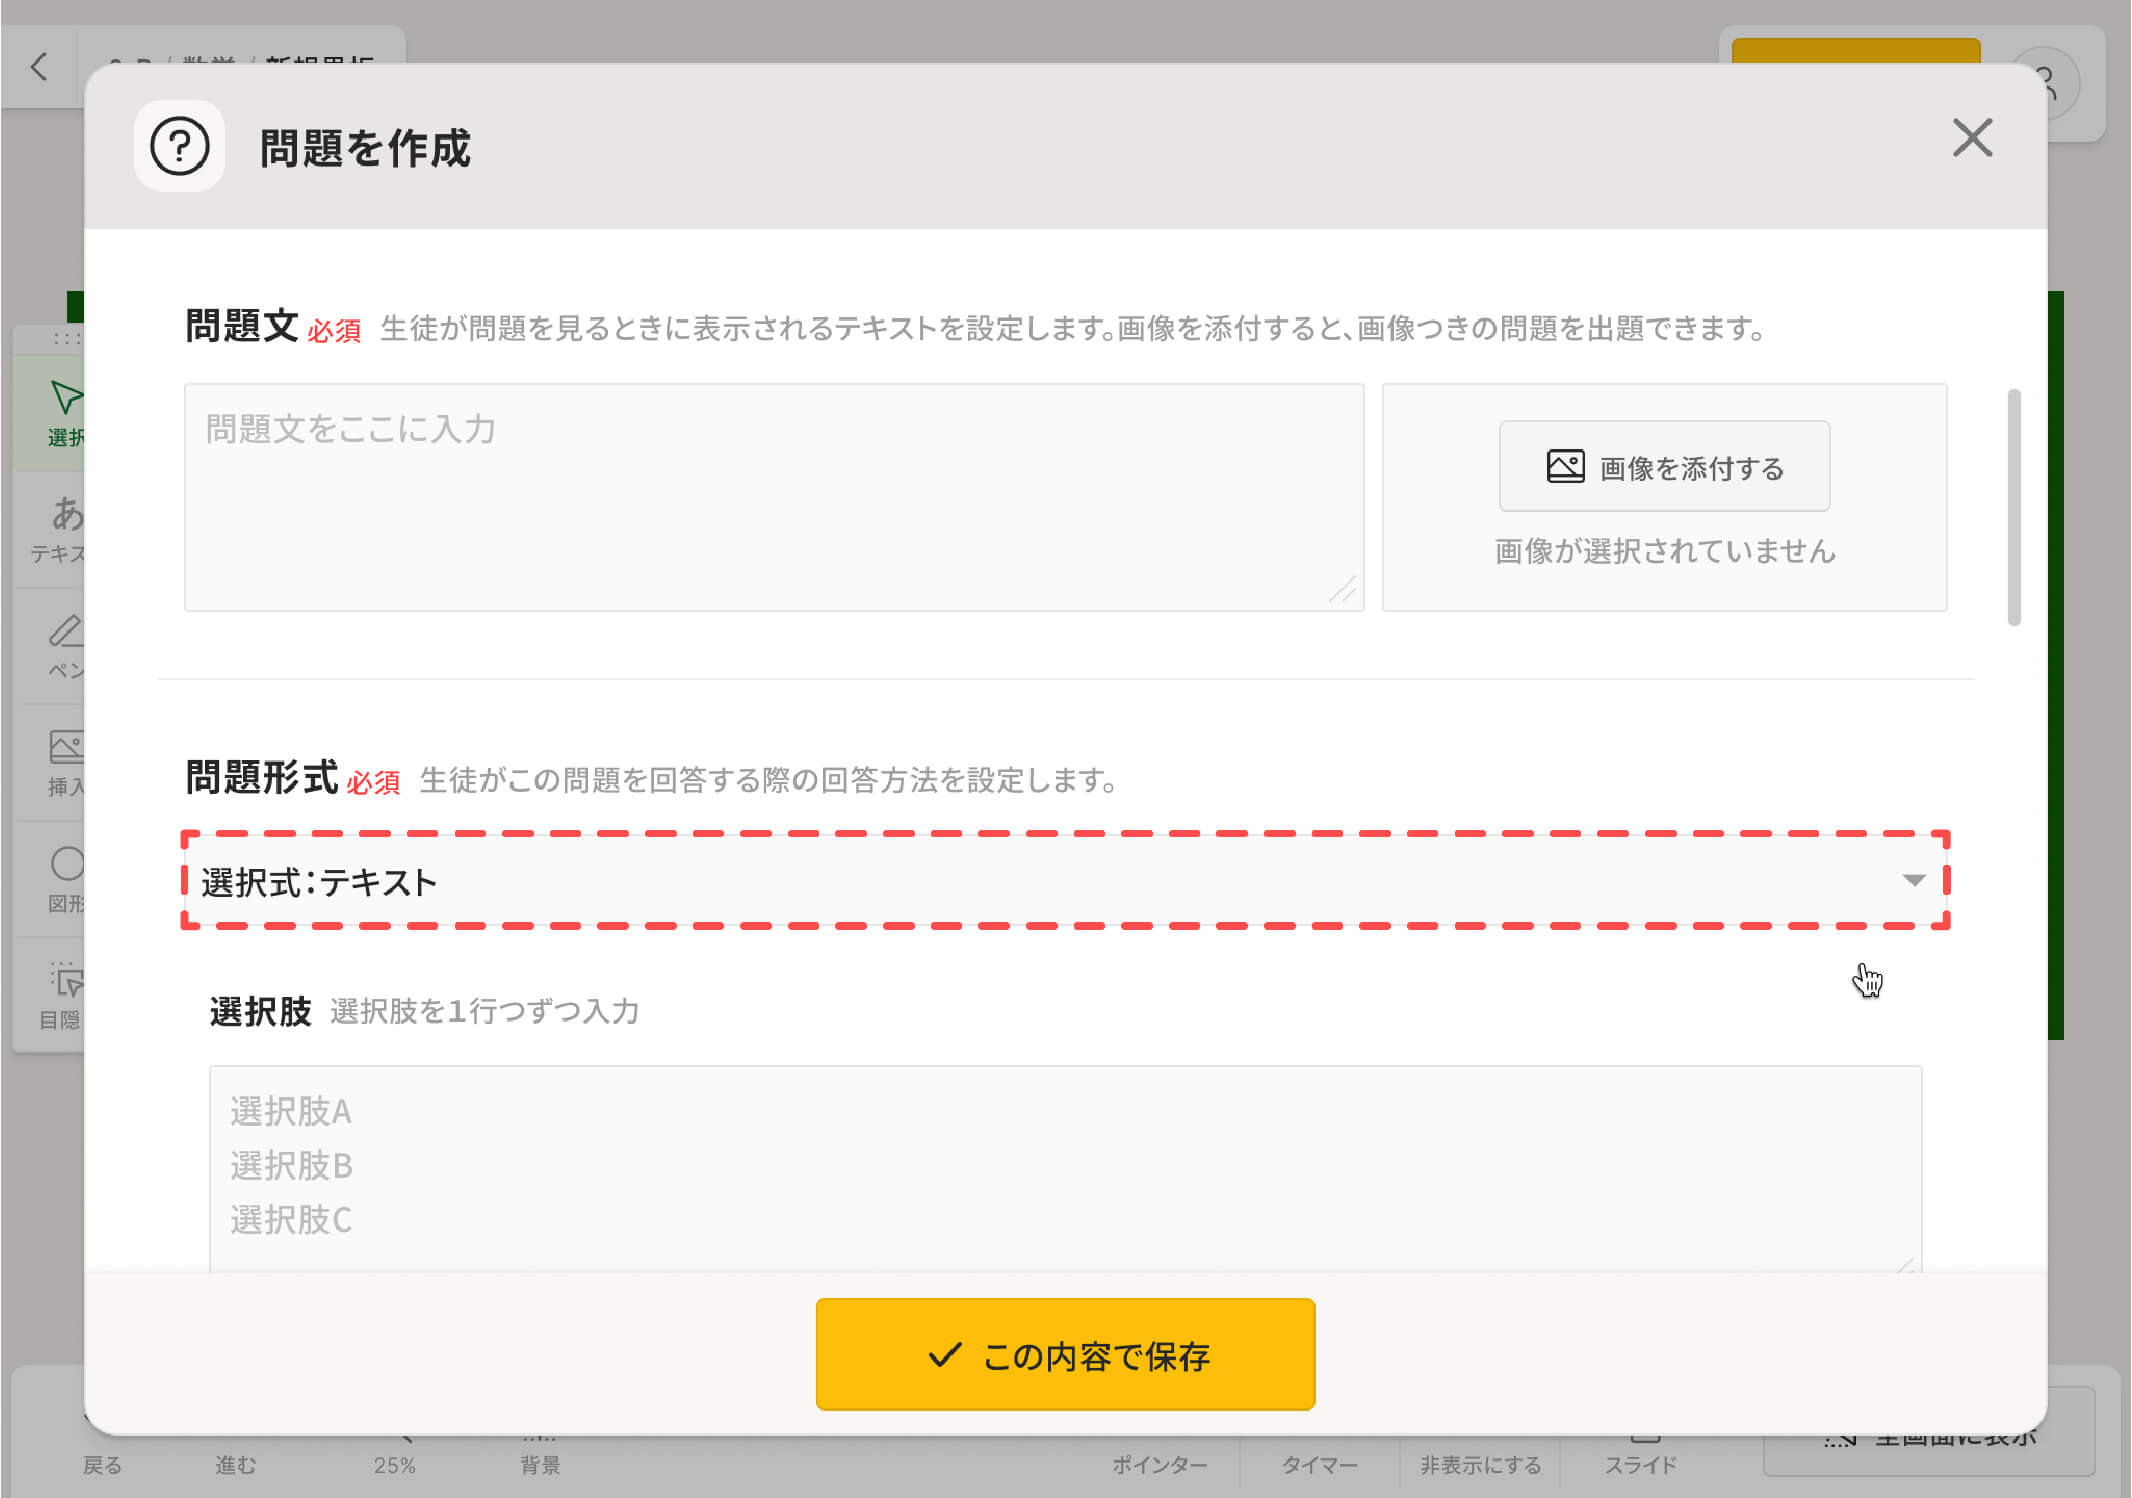Click the dropdown arrow beside 選択式:テキスト
This screenshot has height=1498, width=2132.
(x=1912, y=881)
